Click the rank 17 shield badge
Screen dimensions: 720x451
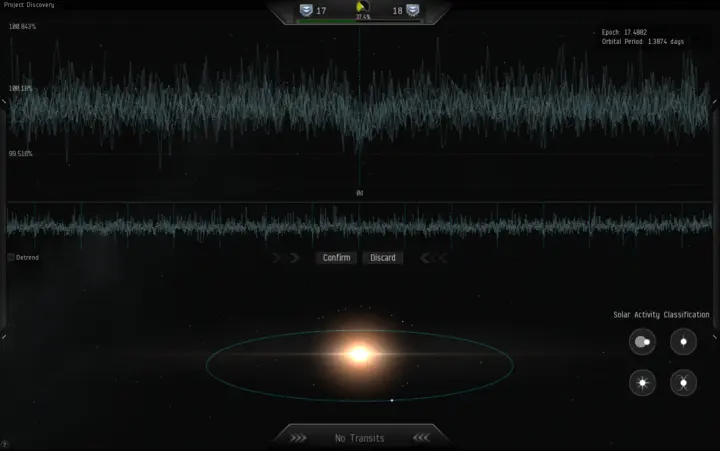click(306, 10)
